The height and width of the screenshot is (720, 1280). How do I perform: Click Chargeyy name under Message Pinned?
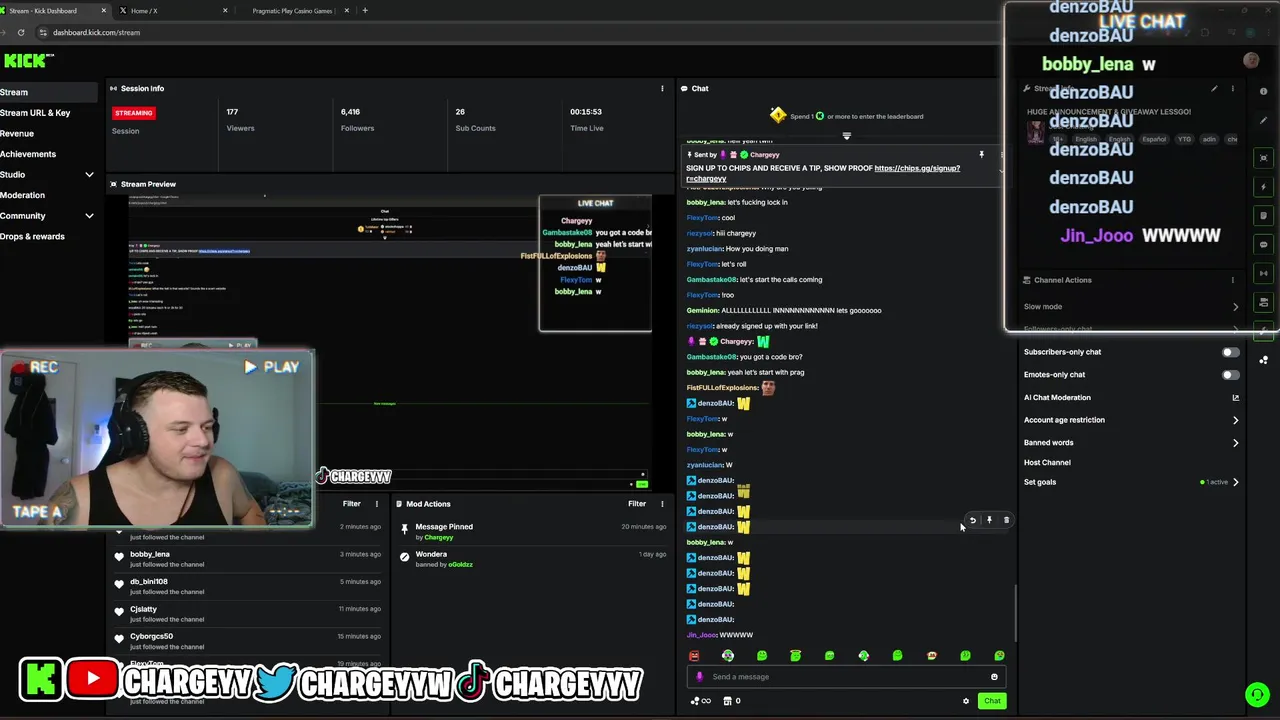[x=439, y=537]
